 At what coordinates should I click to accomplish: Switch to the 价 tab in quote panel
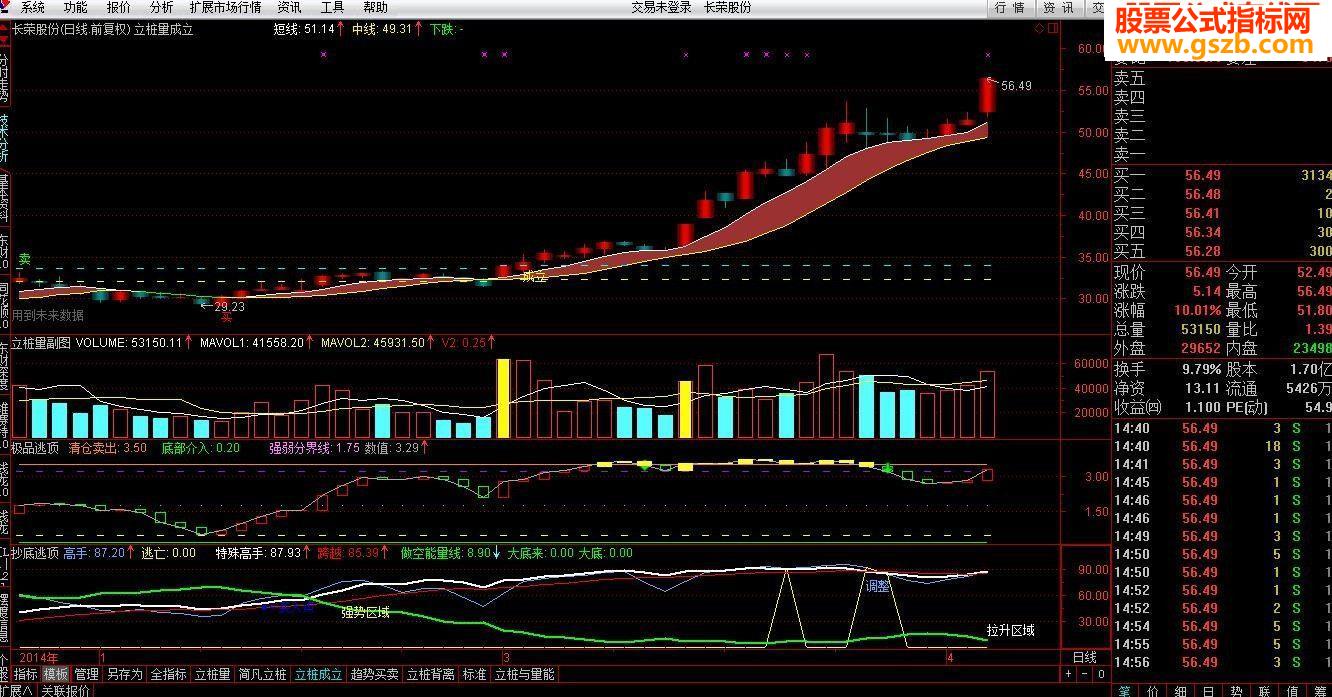(1152, 690)
